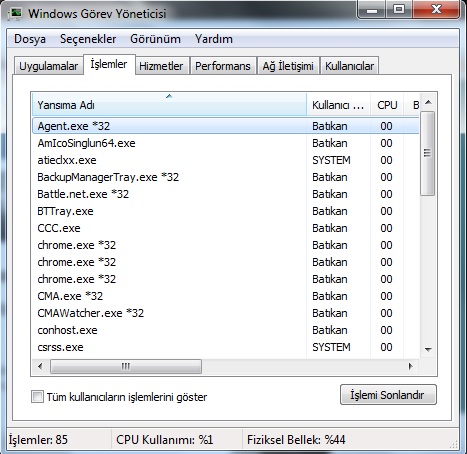Click the vertical scrollbar thumb

(x=427, y=153)
